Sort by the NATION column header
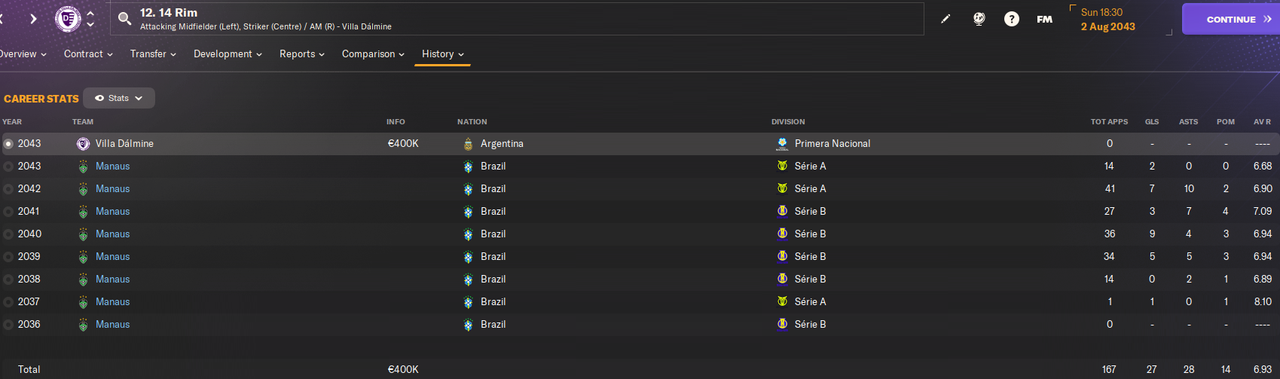Screen dimensions: 1280x379 point(472,122)
